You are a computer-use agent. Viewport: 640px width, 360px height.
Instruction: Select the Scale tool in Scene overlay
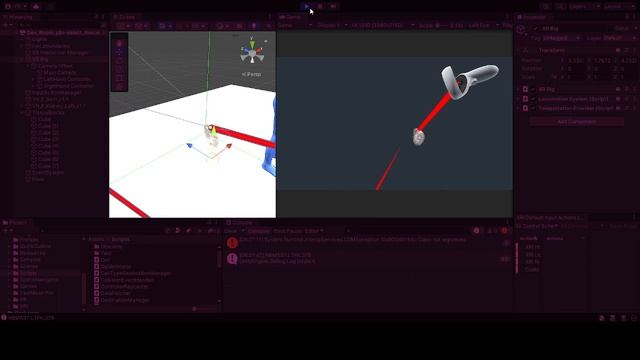(x=119, y=69)
